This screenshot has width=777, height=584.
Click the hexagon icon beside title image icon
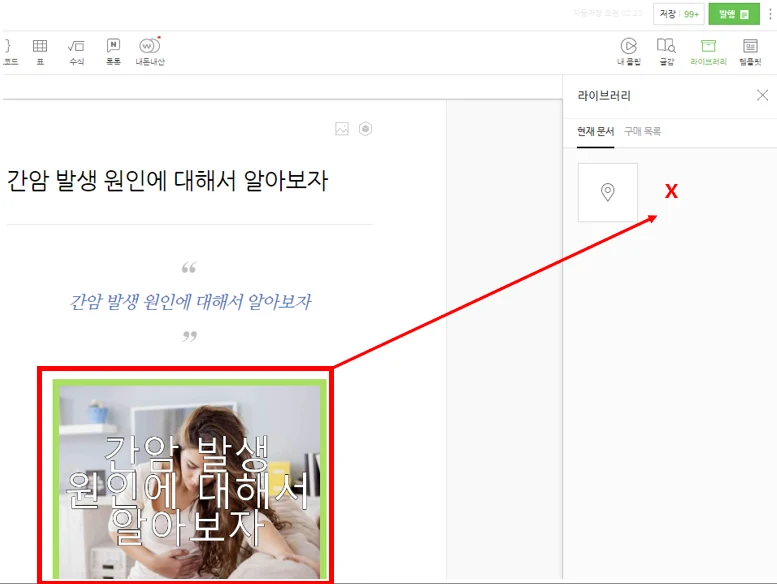pyautogui.click(x=366, y=129)
